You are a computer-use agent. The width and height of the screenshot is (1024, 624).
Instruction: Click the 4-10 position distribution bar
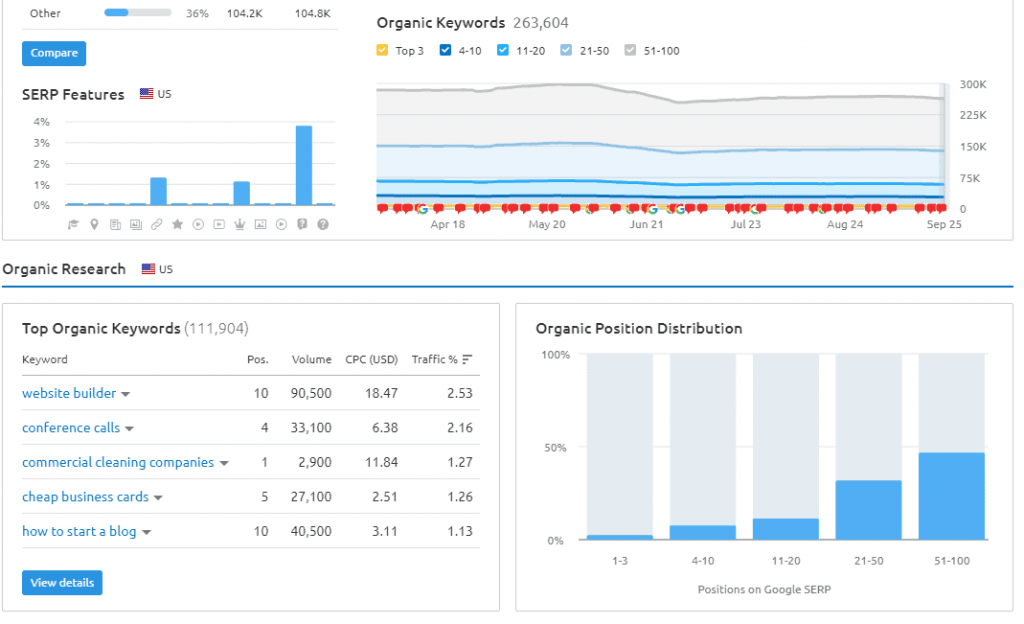point(703,533)
